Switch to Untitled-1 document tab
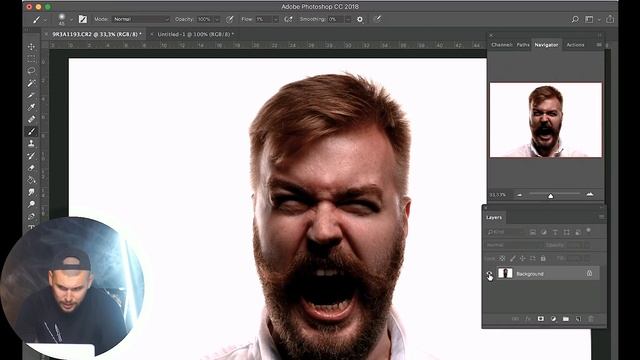This screenshot has width=640, height=360. click(x=196, y=34)
